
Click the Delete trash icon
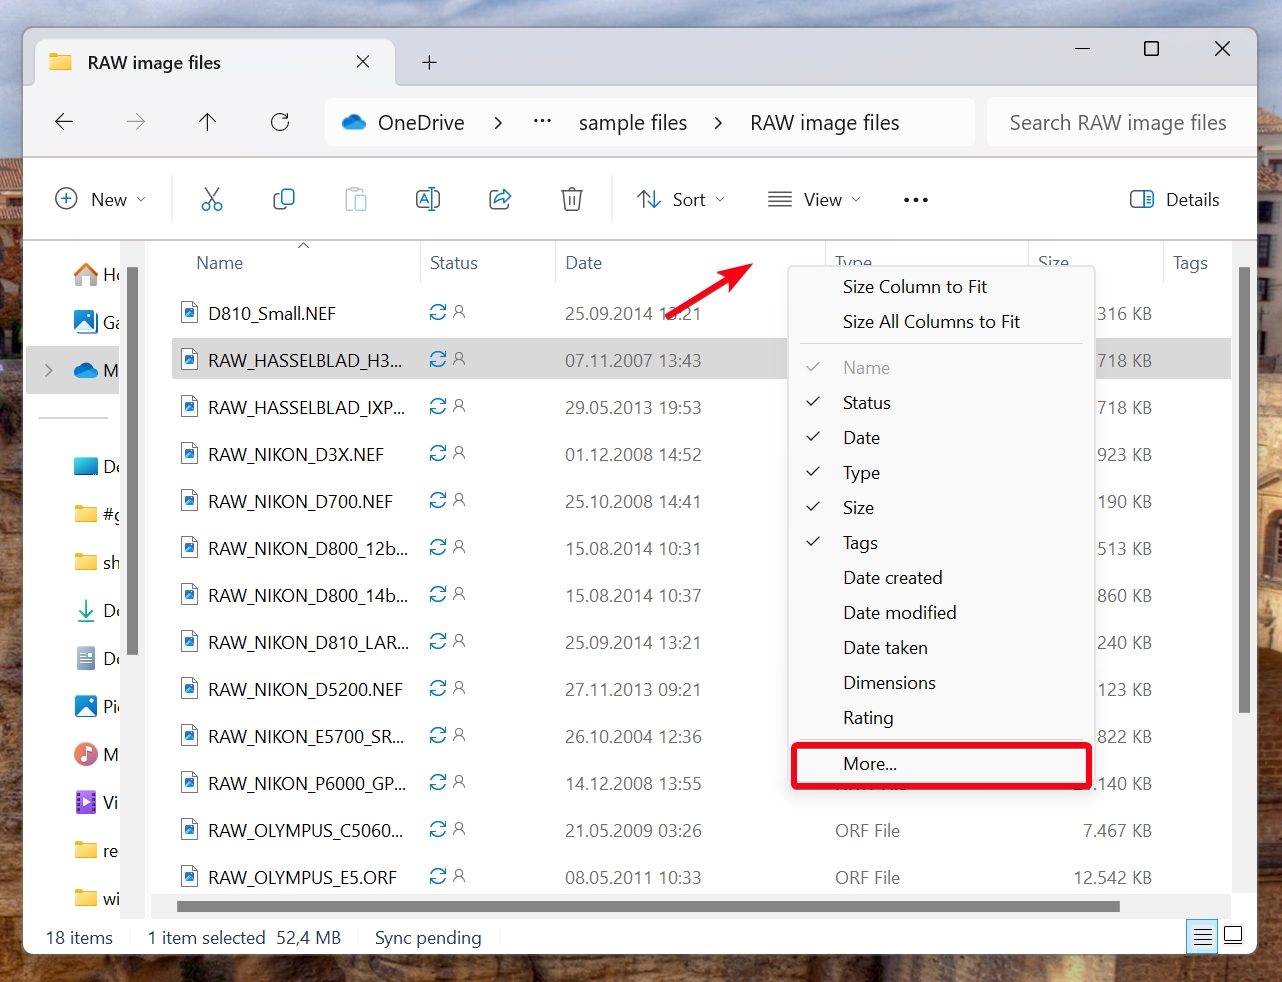click(x=572, y=199)
